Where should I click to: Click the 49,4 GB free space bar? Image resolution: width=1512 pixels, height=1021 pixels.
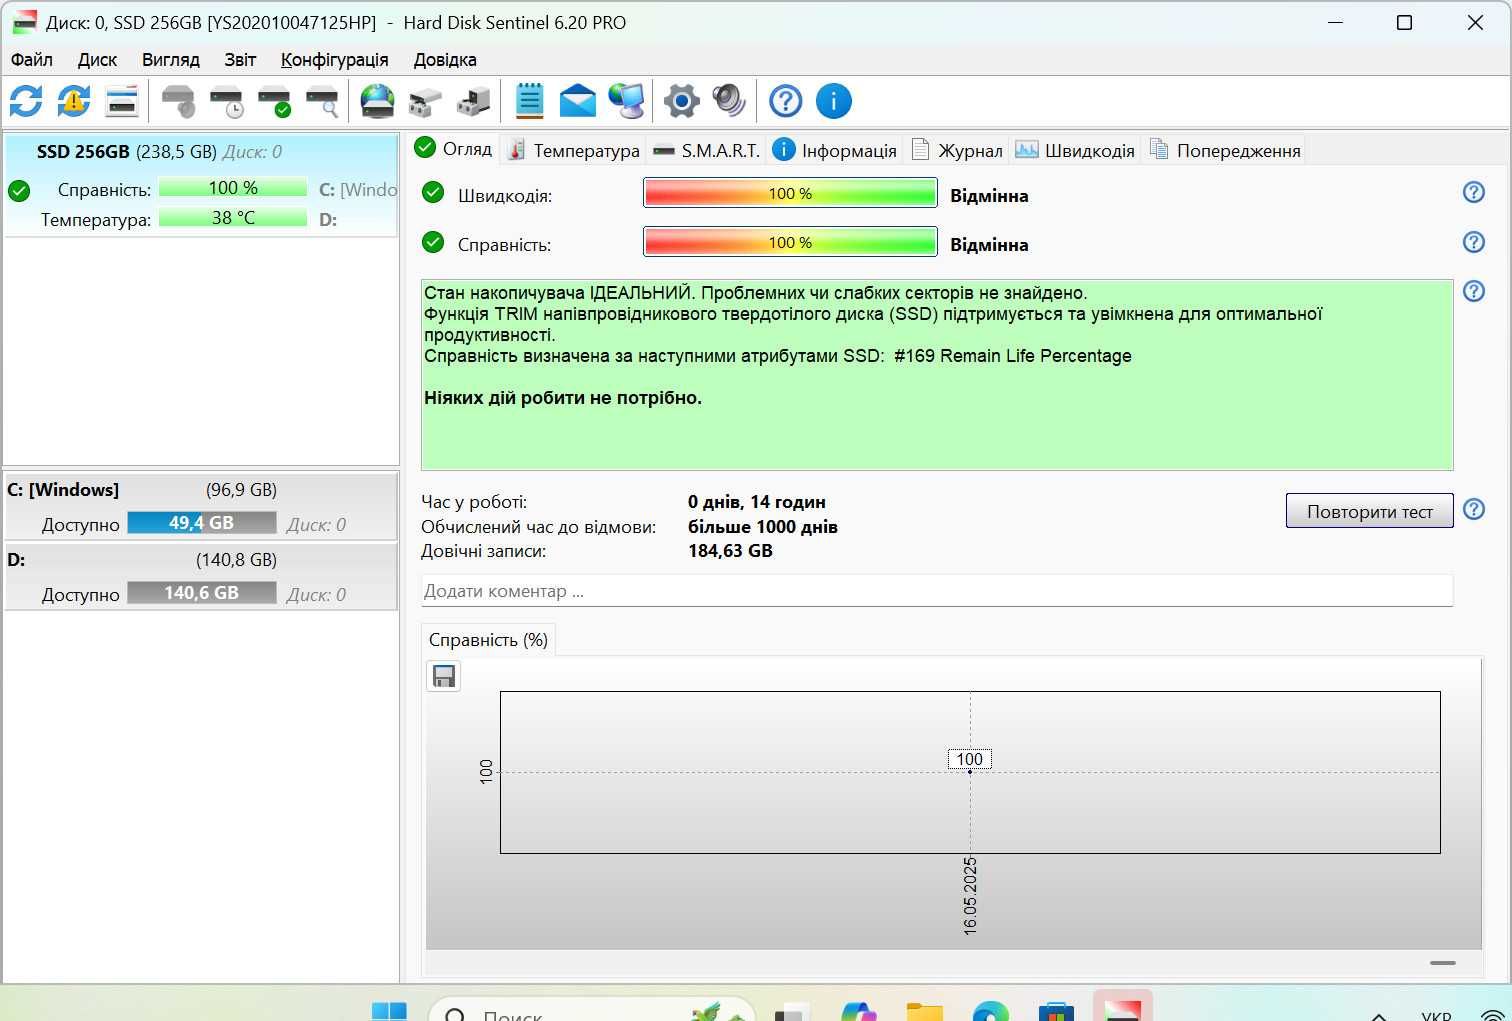pos(202,523)
